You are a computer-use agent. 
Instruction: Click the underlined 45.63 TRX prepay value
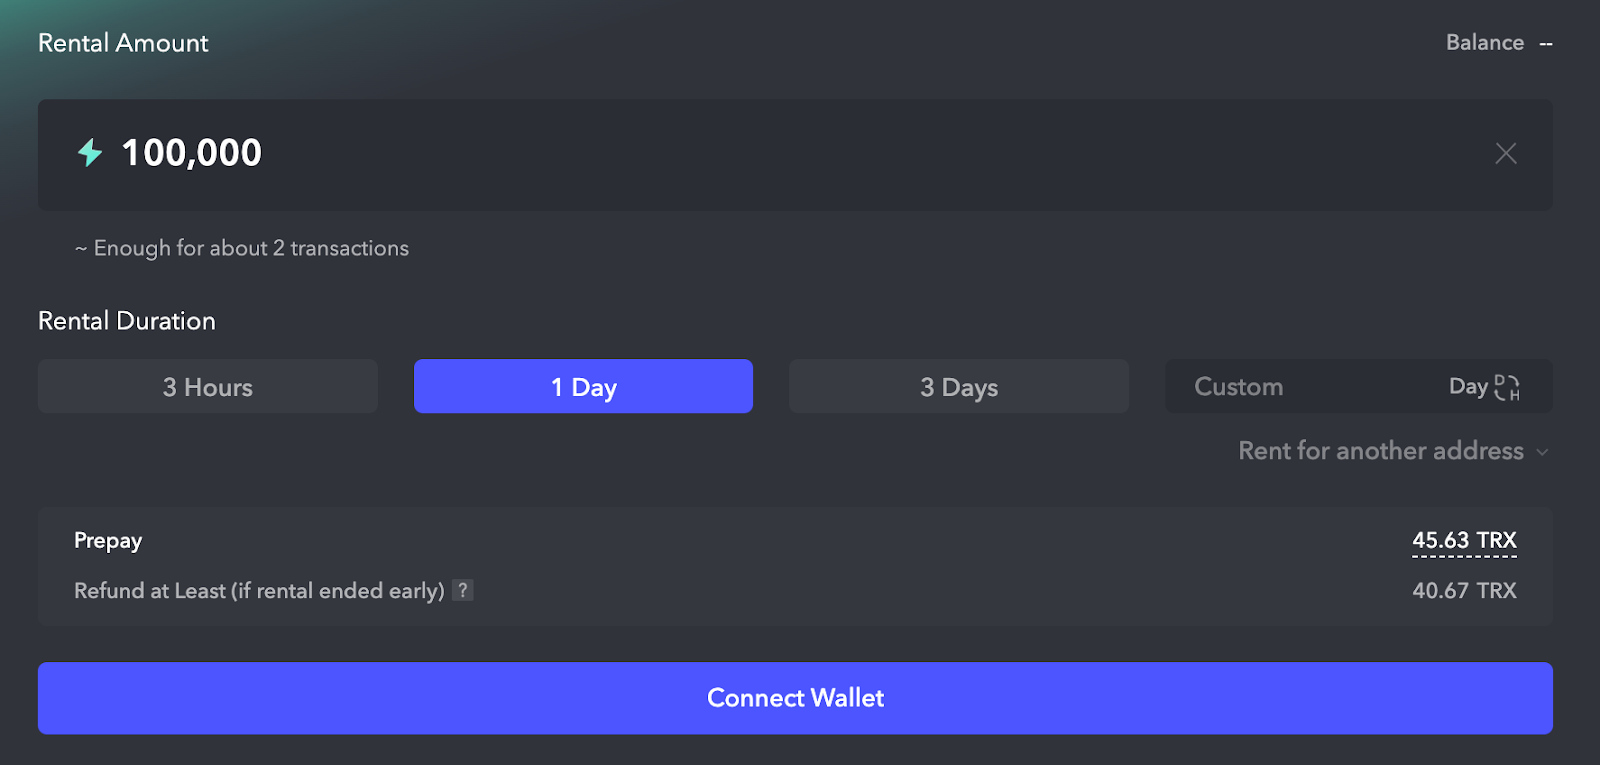point(1463,540)
